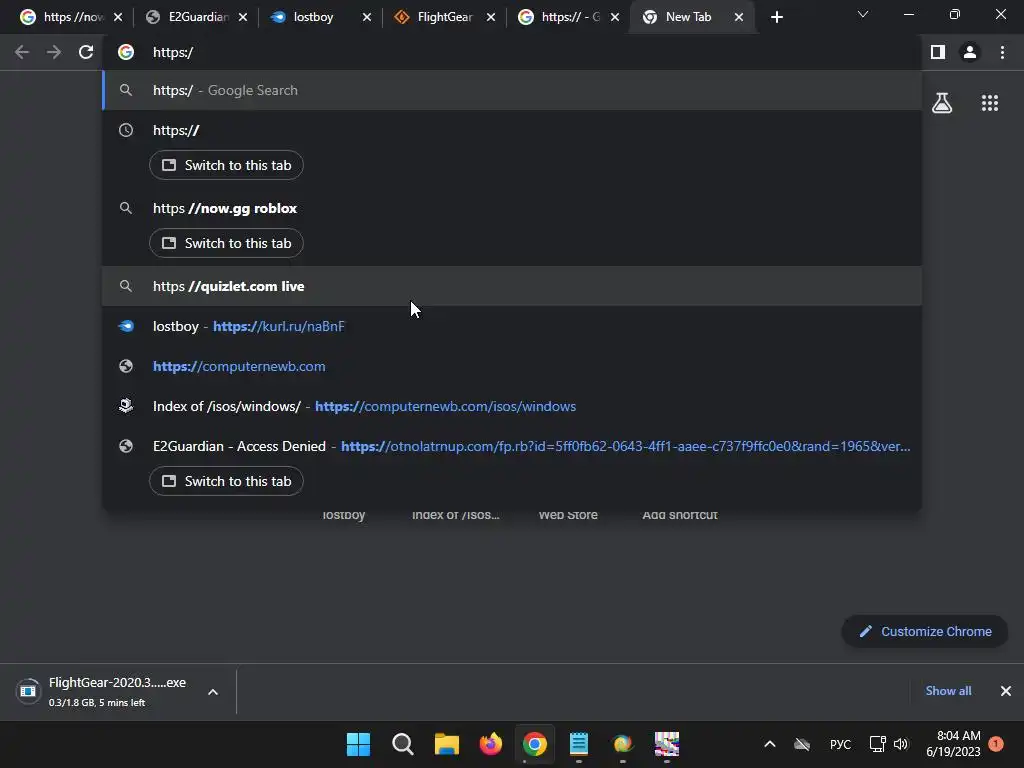Open the Chrome side panel icon
This screenshot has width=1024, height=768.
938,52
